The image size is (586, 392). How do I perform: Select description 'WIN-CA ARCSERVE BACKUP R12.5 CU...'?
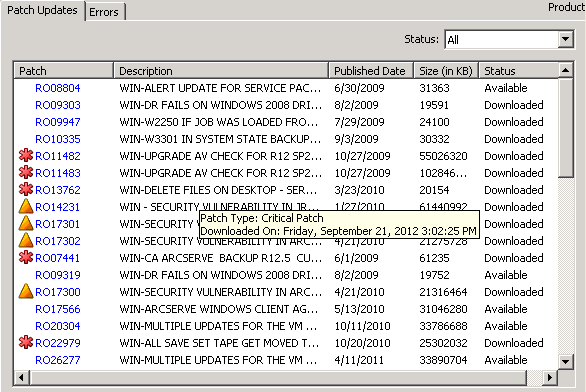[220, 258]
